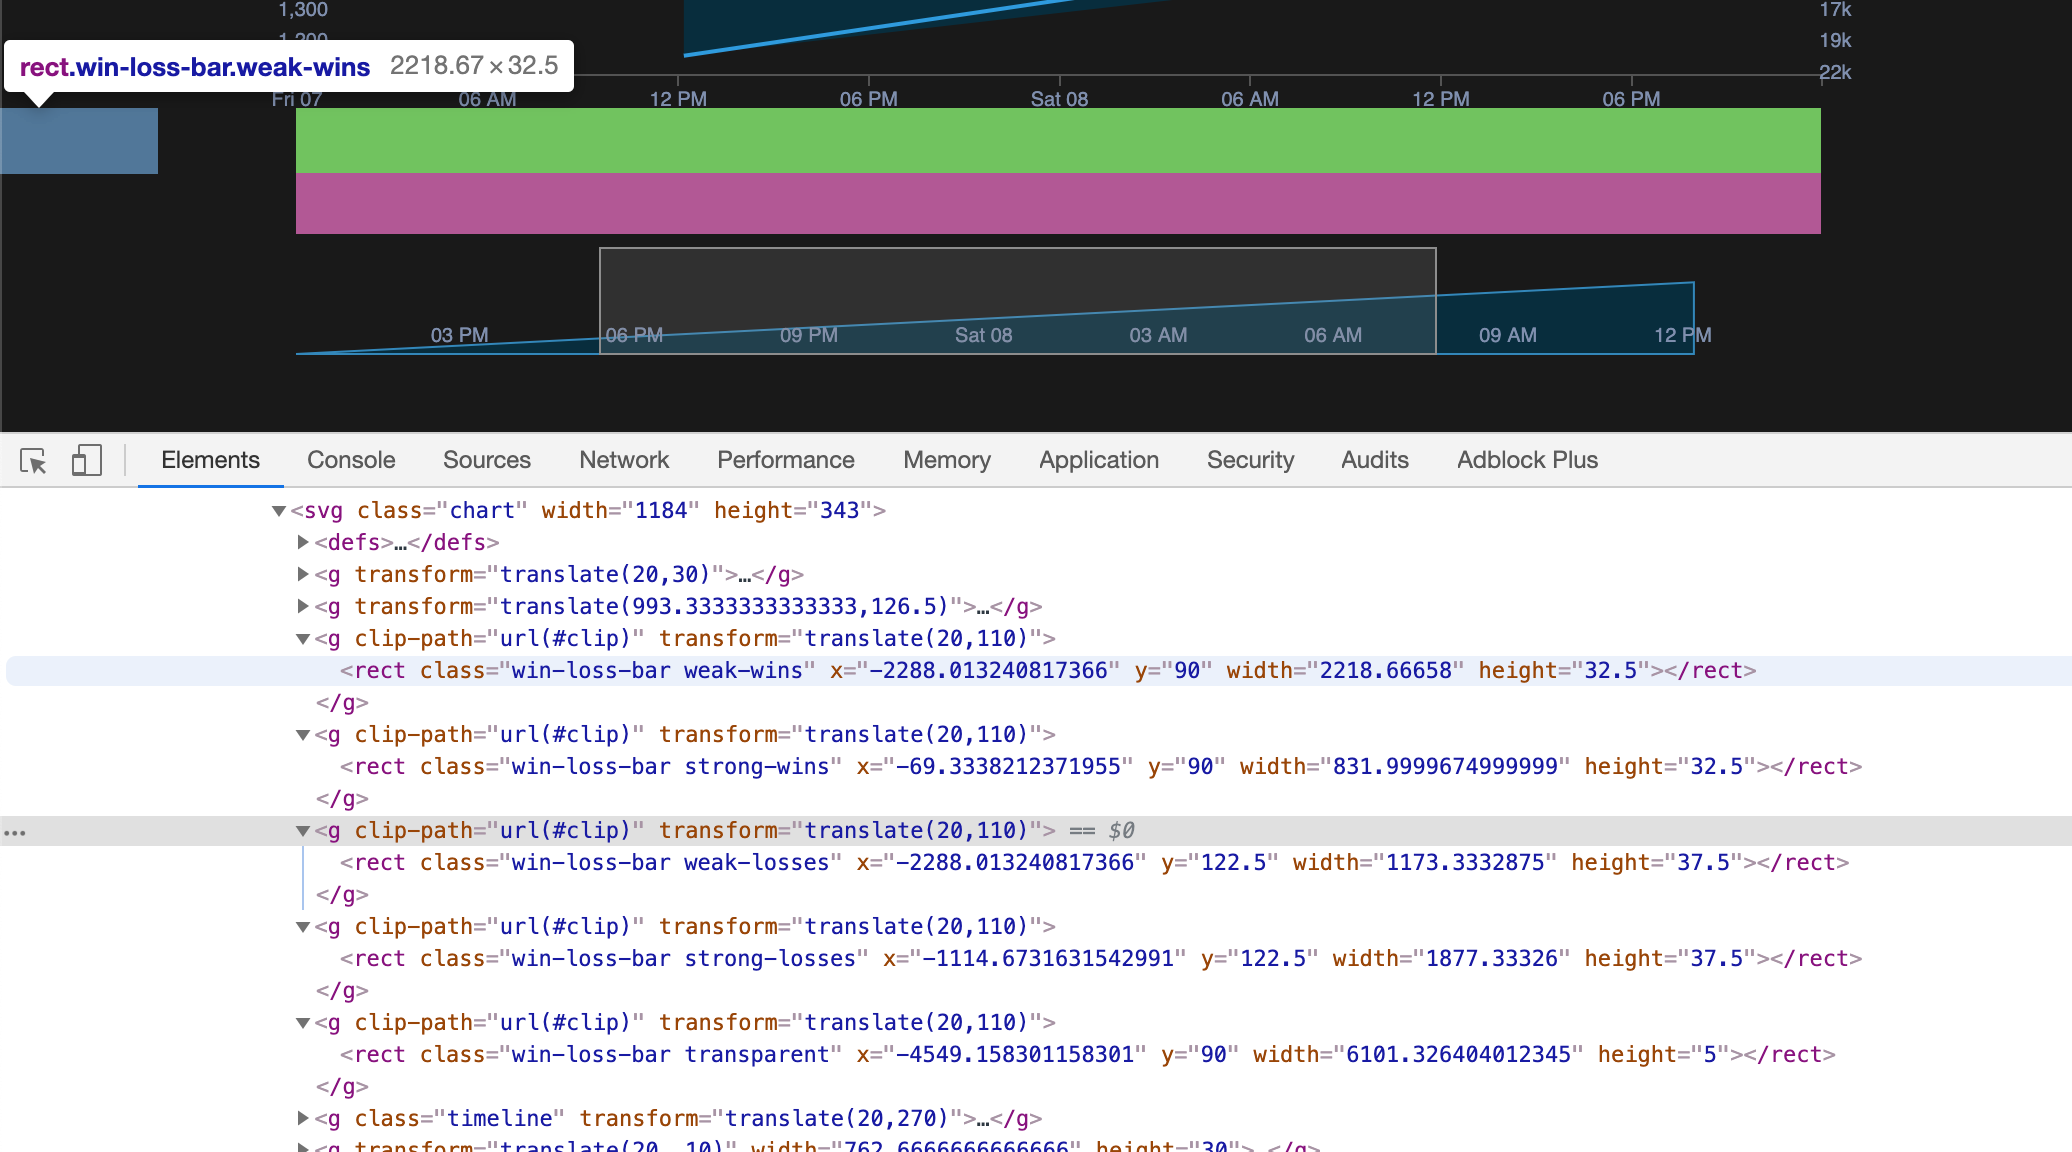Collapse the selected g node marked $0
Image resolution: width=2072 pixels, height=1152 pixels.
click(x=303, y=831)
